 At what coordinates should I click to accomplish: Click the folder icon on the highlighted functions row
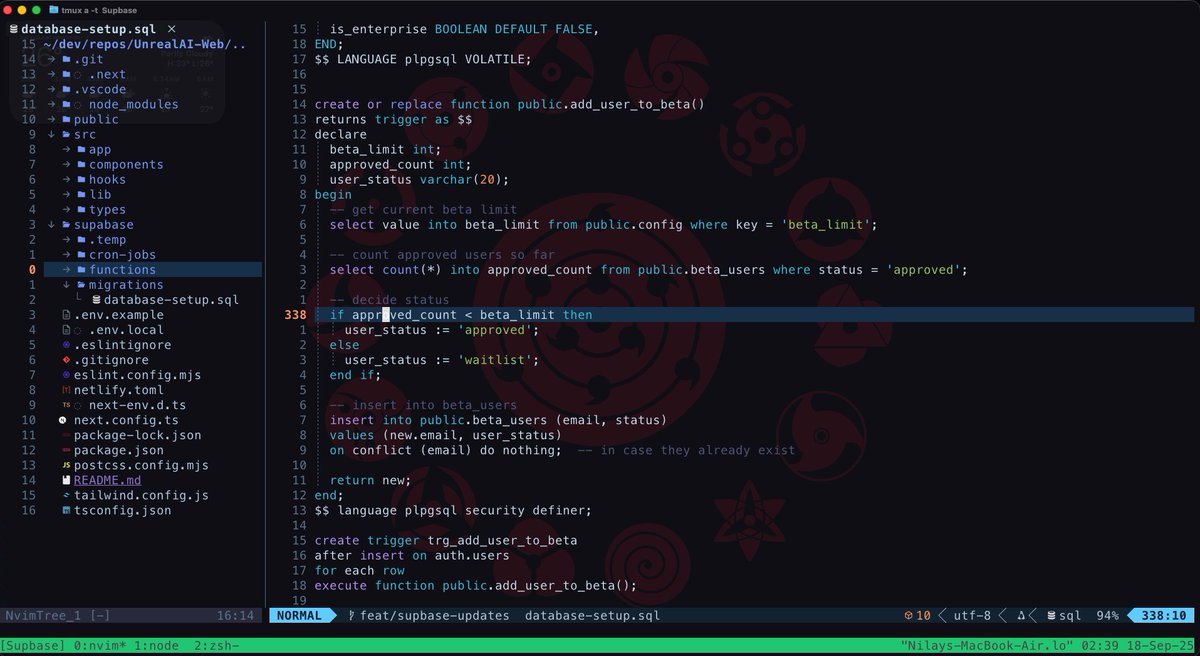click(x=81, y=269)
